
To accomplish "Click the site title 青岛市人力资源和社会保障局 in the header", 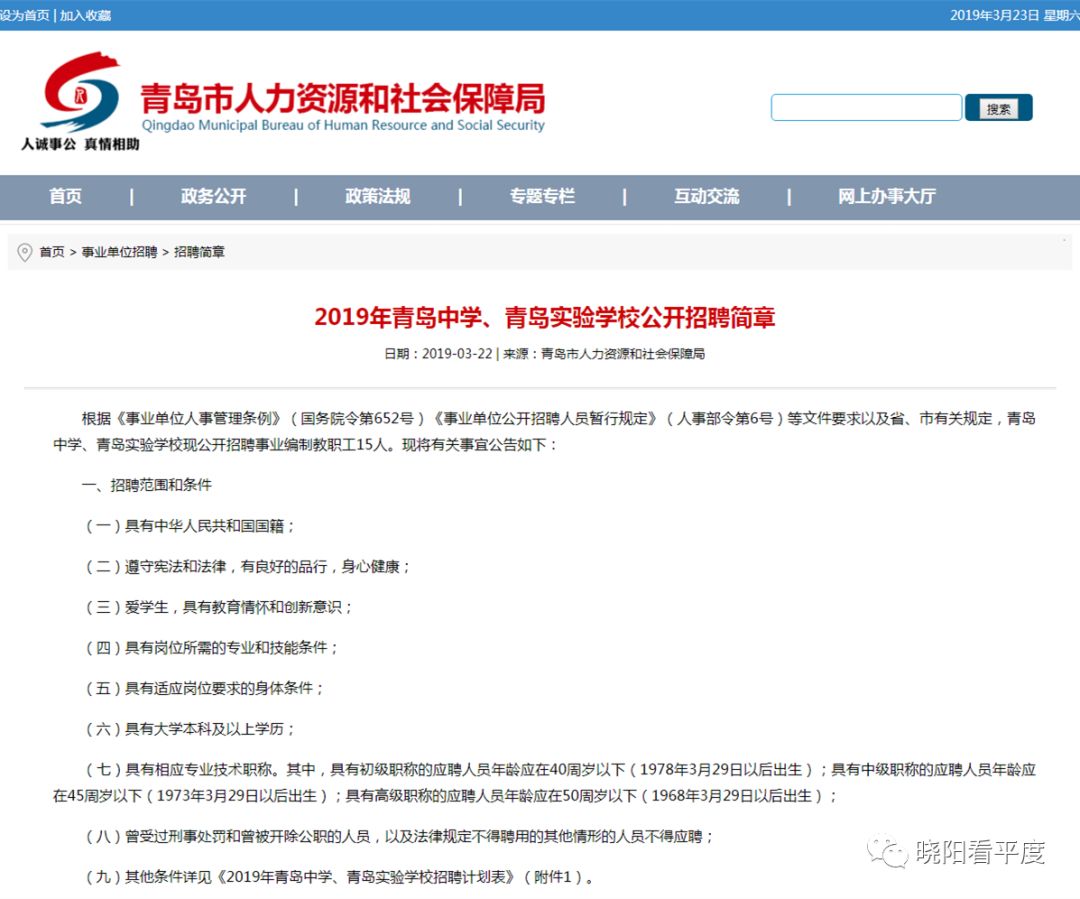I will pyautogui.click(x=343, y=98).
